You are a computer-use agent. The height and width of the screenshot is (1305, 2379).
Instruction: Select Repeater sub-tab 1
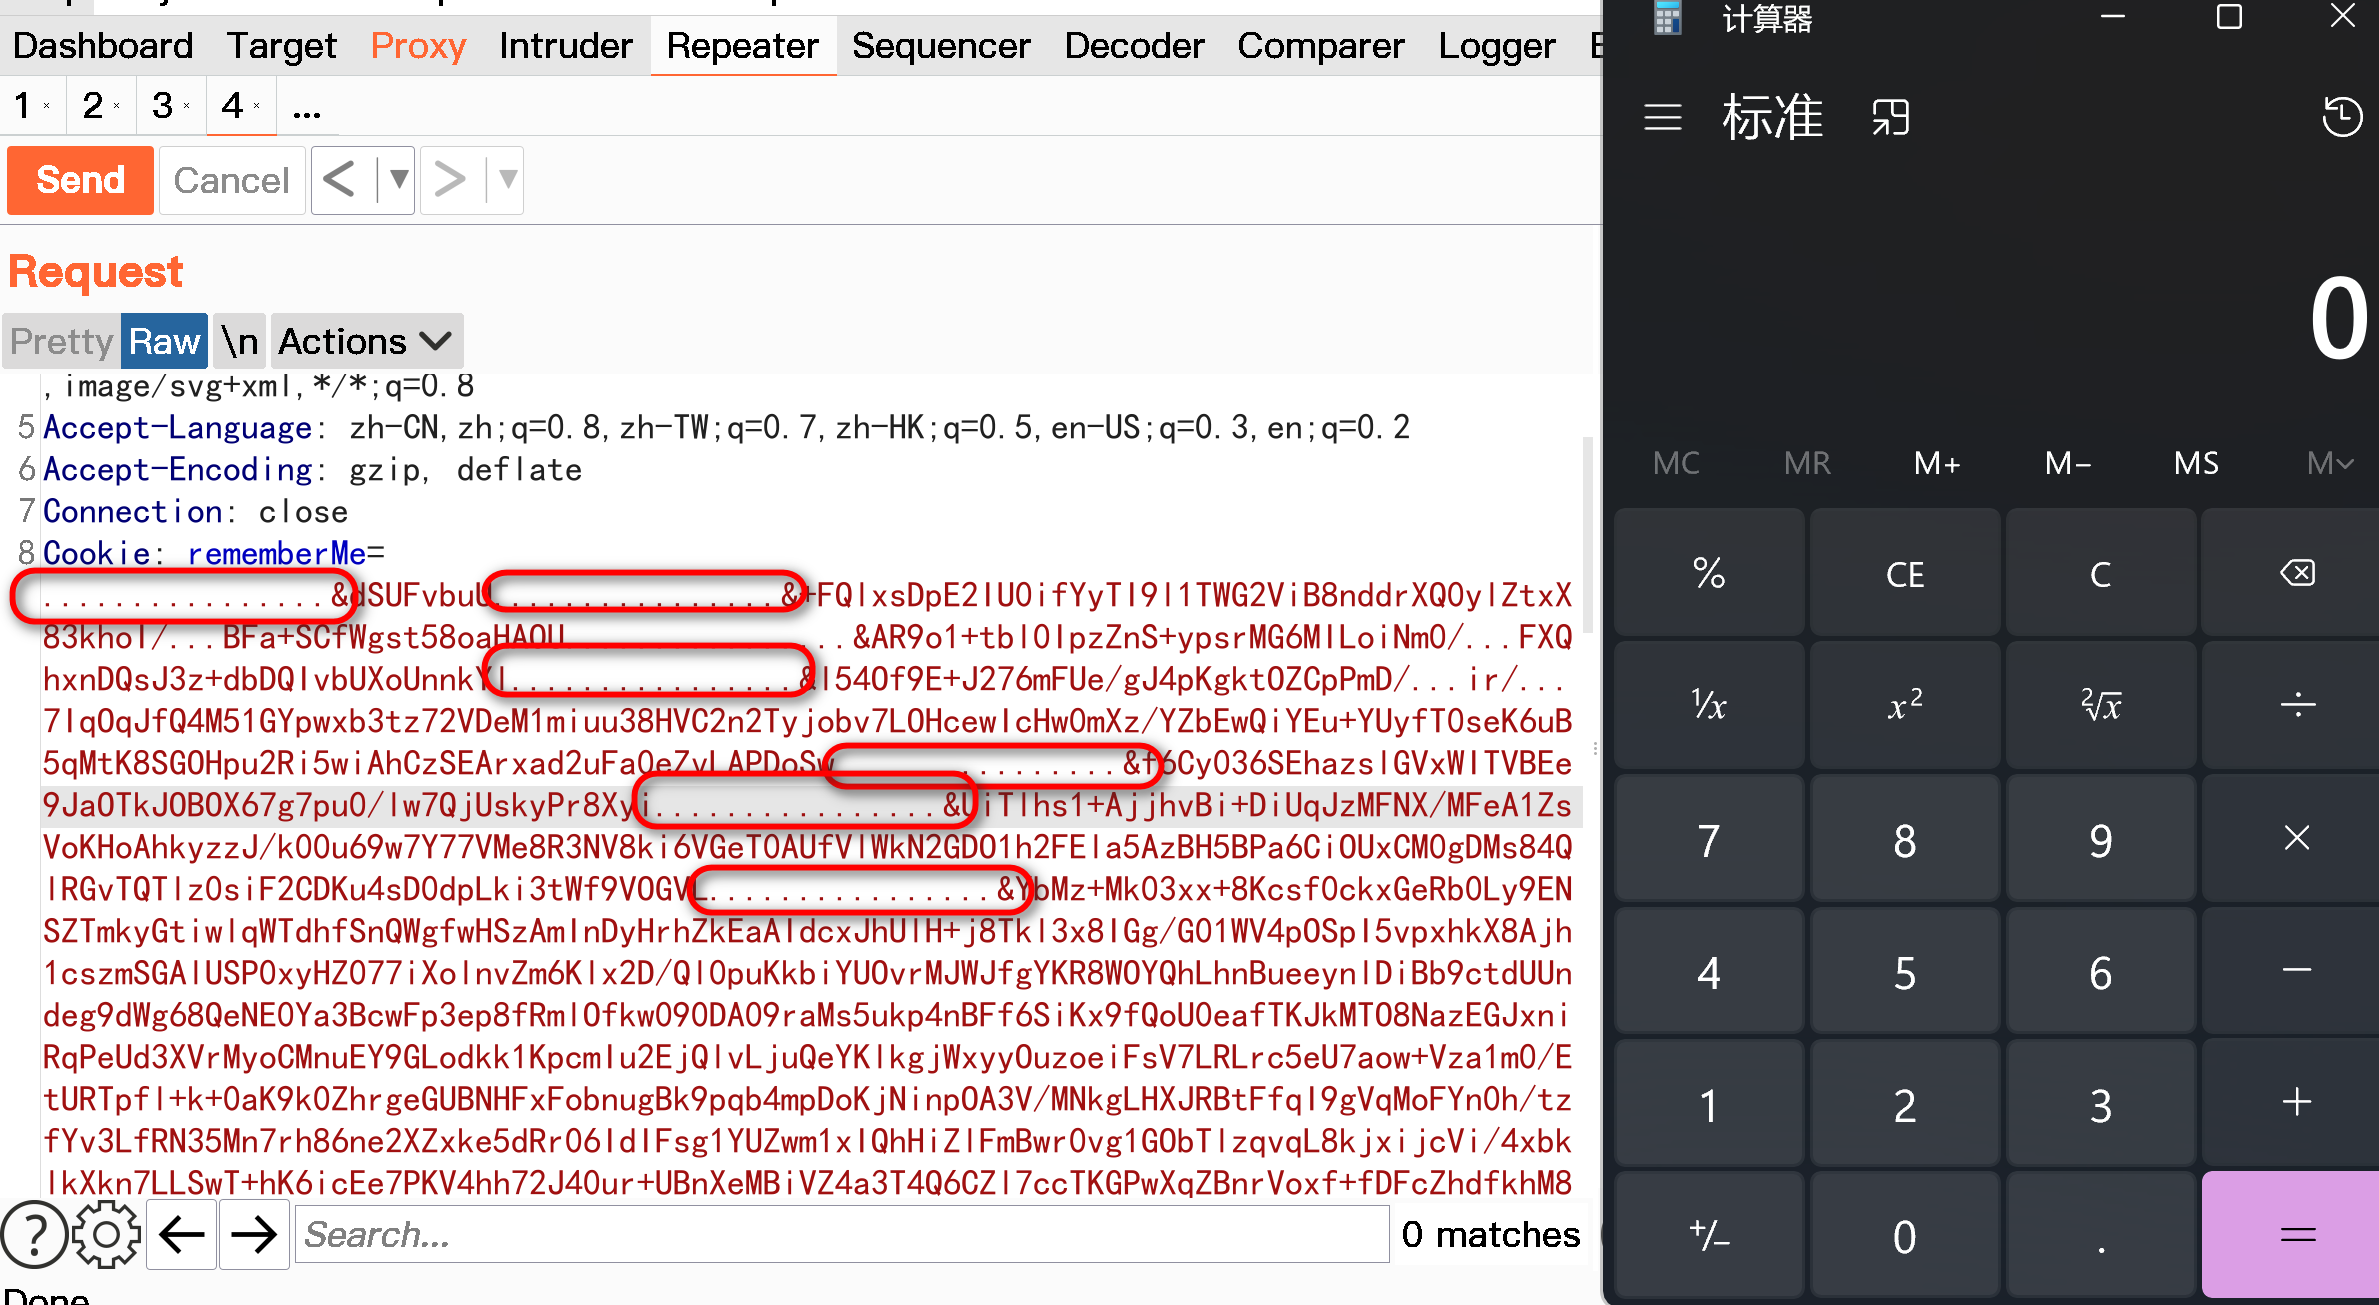tap(23, 105)
